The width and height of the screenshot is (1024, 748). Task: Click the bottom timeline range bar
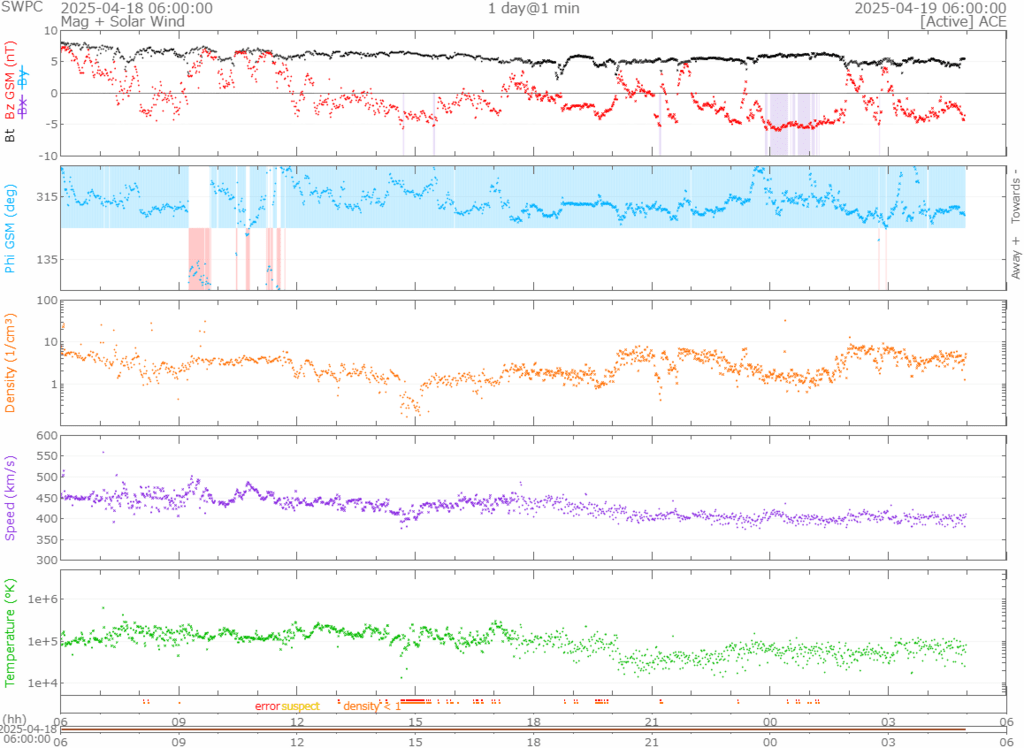[512, 729]
